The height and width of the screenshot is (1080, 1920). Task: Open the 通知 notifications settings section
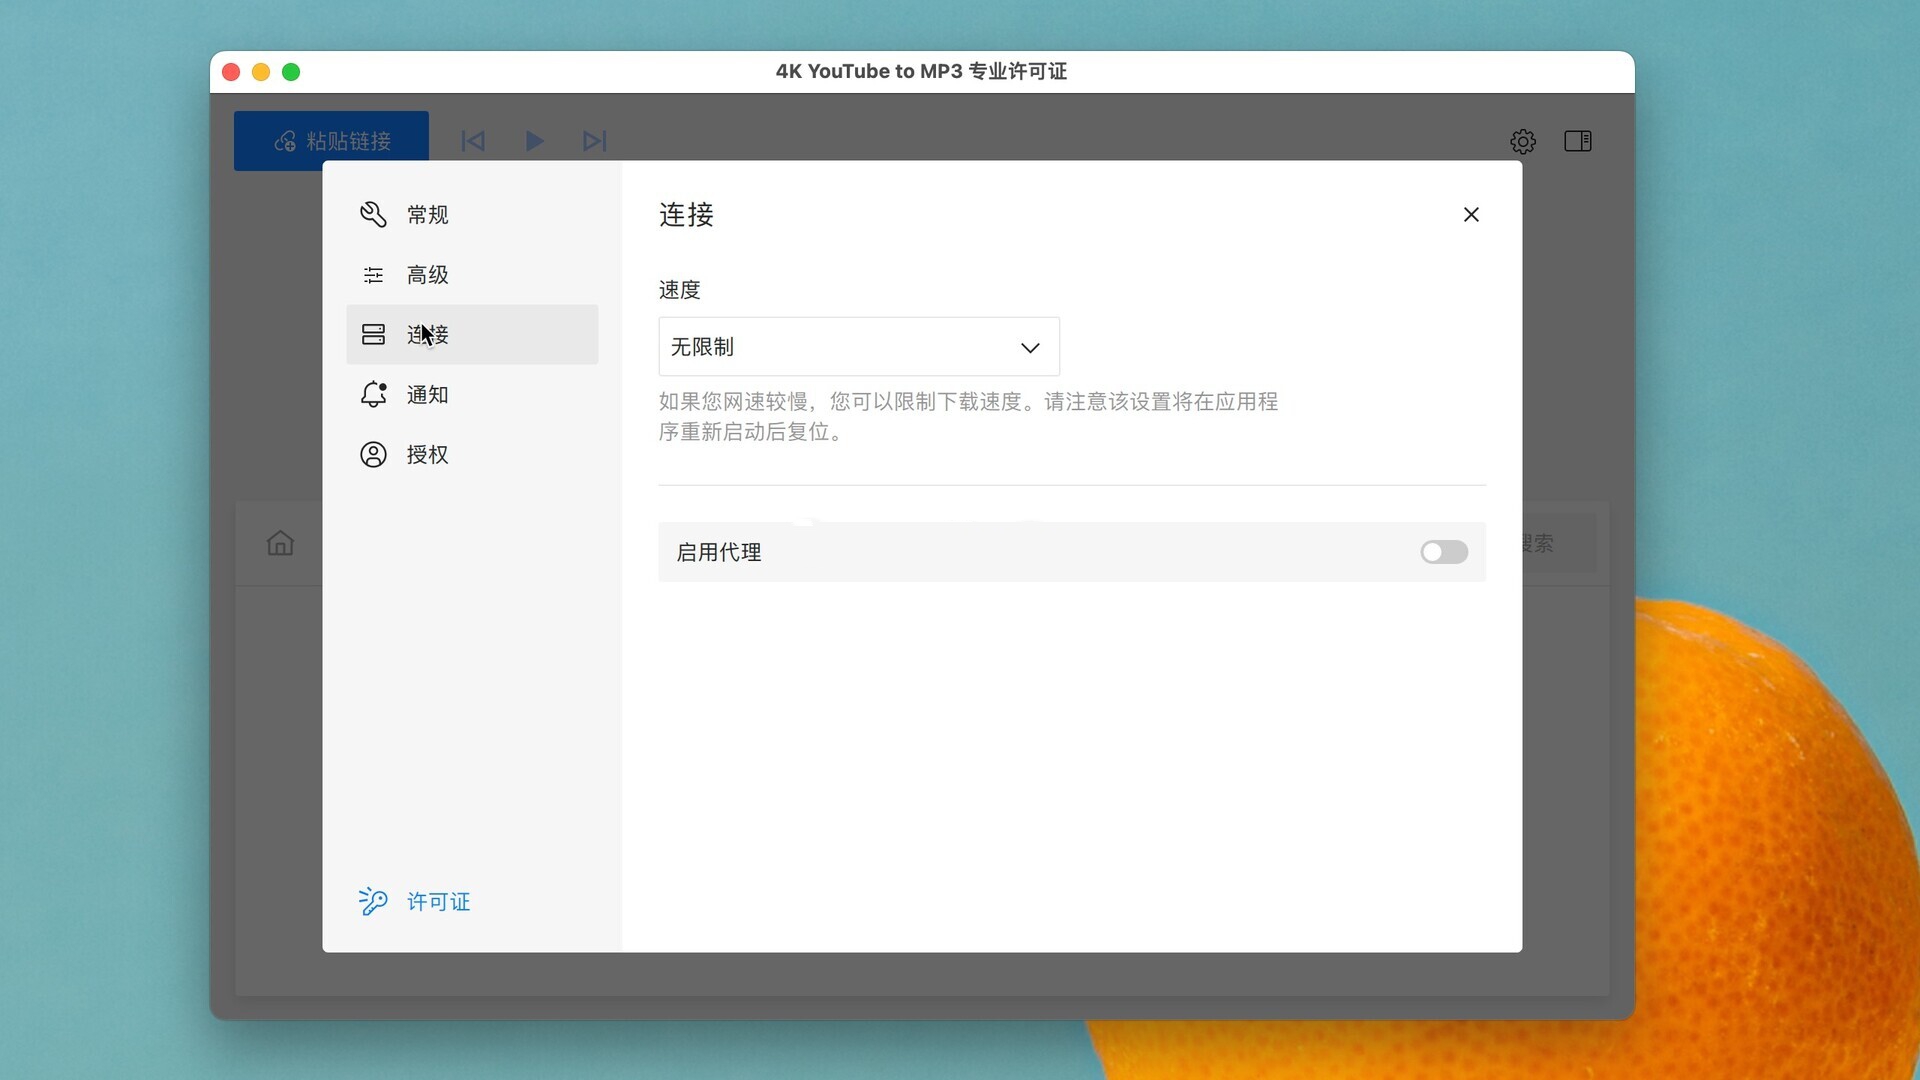[472, 395]
